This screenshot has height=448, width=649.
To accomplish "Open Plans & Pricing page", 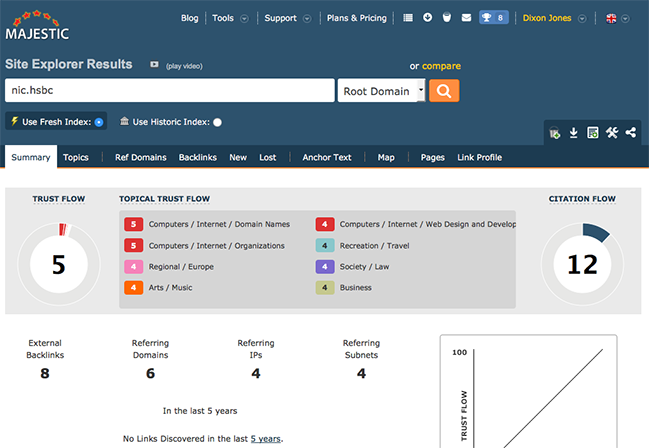I will point(356,18).
